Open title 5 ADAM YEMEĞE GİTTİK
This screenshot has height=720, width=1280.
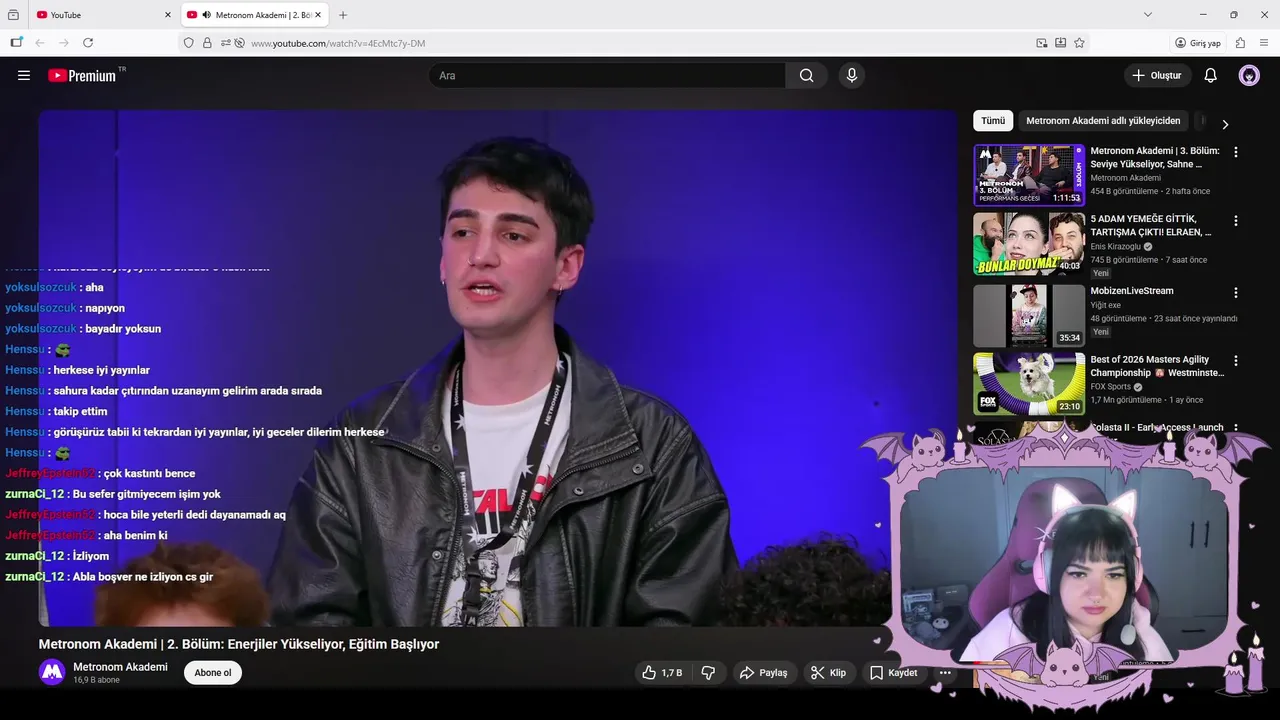(x=1150, y=225)
